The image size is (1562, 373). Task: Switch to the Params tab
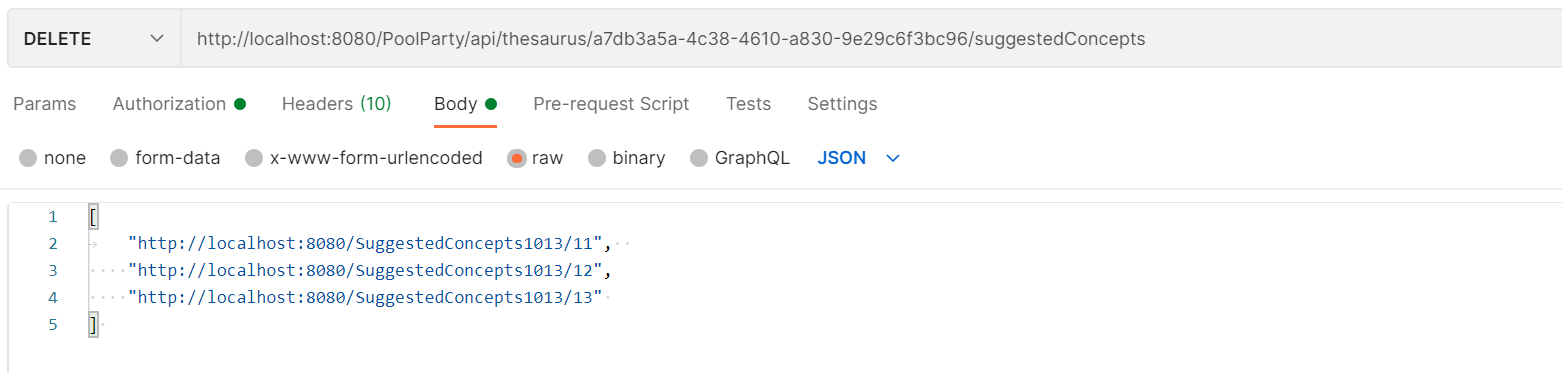44,104
